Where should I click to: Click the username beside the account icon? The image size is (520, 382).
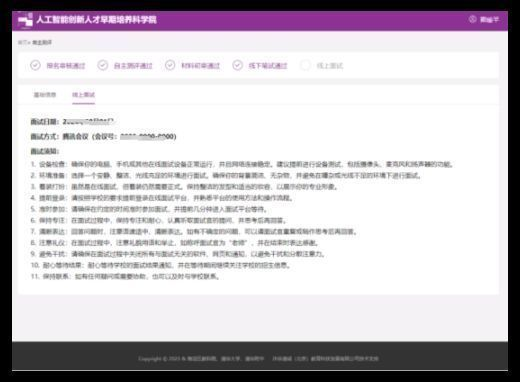click(x=489, y=20)
